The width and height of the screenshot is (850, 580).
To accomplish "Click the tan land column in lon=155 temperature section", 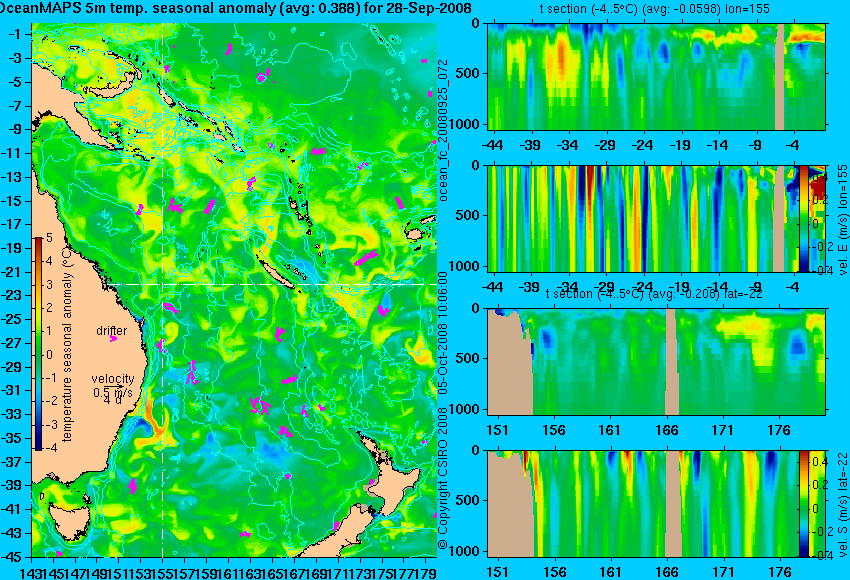I will pos(780,76).
